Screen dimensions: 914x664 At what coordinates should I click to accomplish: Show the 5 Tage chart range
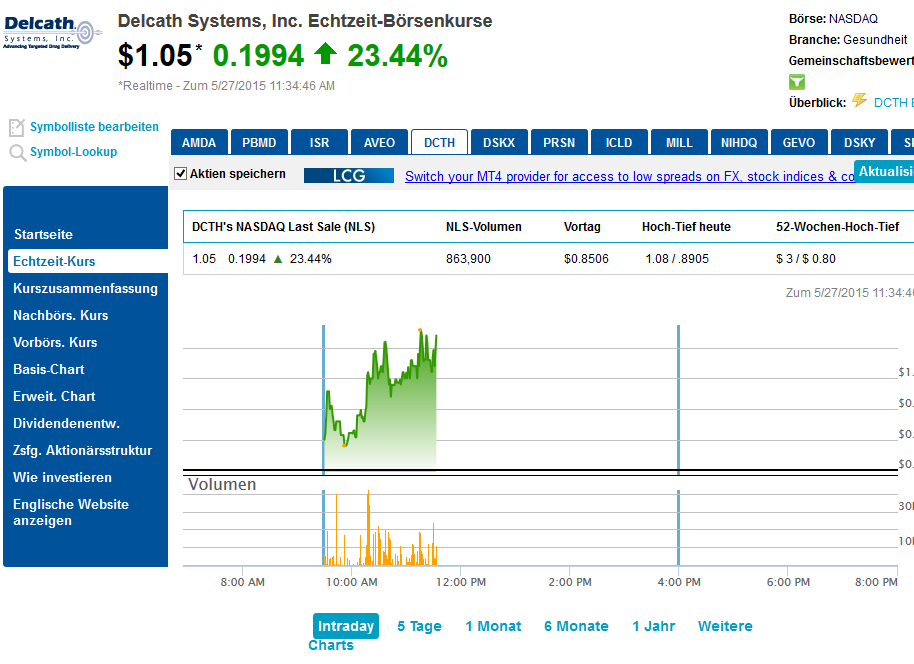[x=419, y=626]
